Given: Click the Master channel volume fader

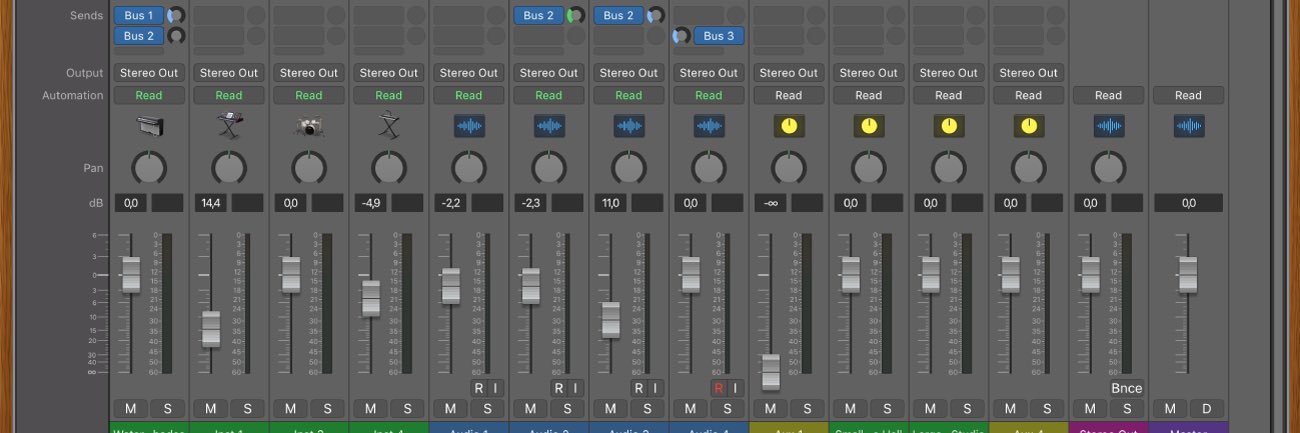Looking at the screenshot, I should click(x=1188, y=274).
